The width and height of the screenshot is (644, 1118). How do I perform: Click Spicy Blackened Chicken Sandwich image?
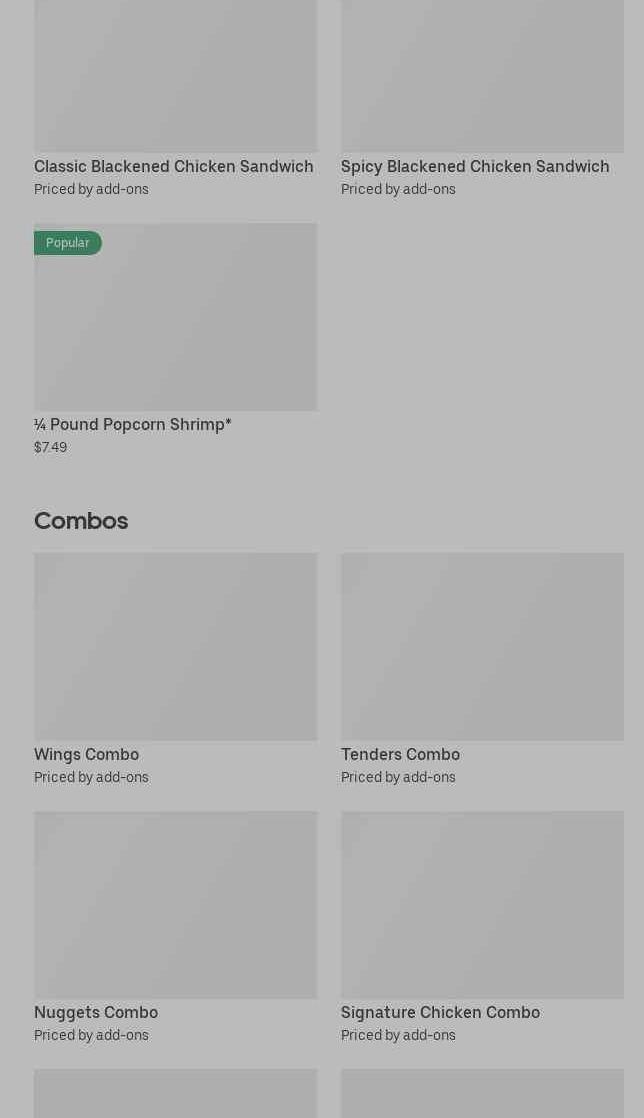pos(482,76)
